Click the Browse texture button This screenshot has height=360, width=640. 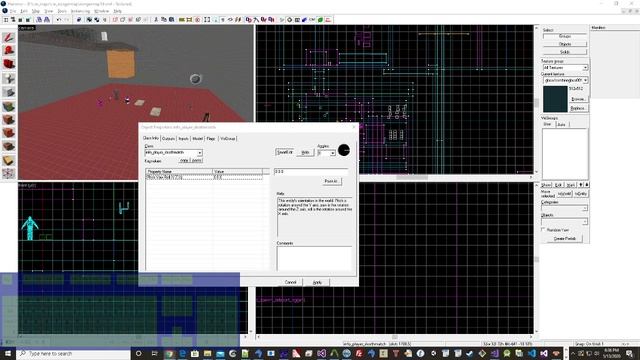coord(578,99)
